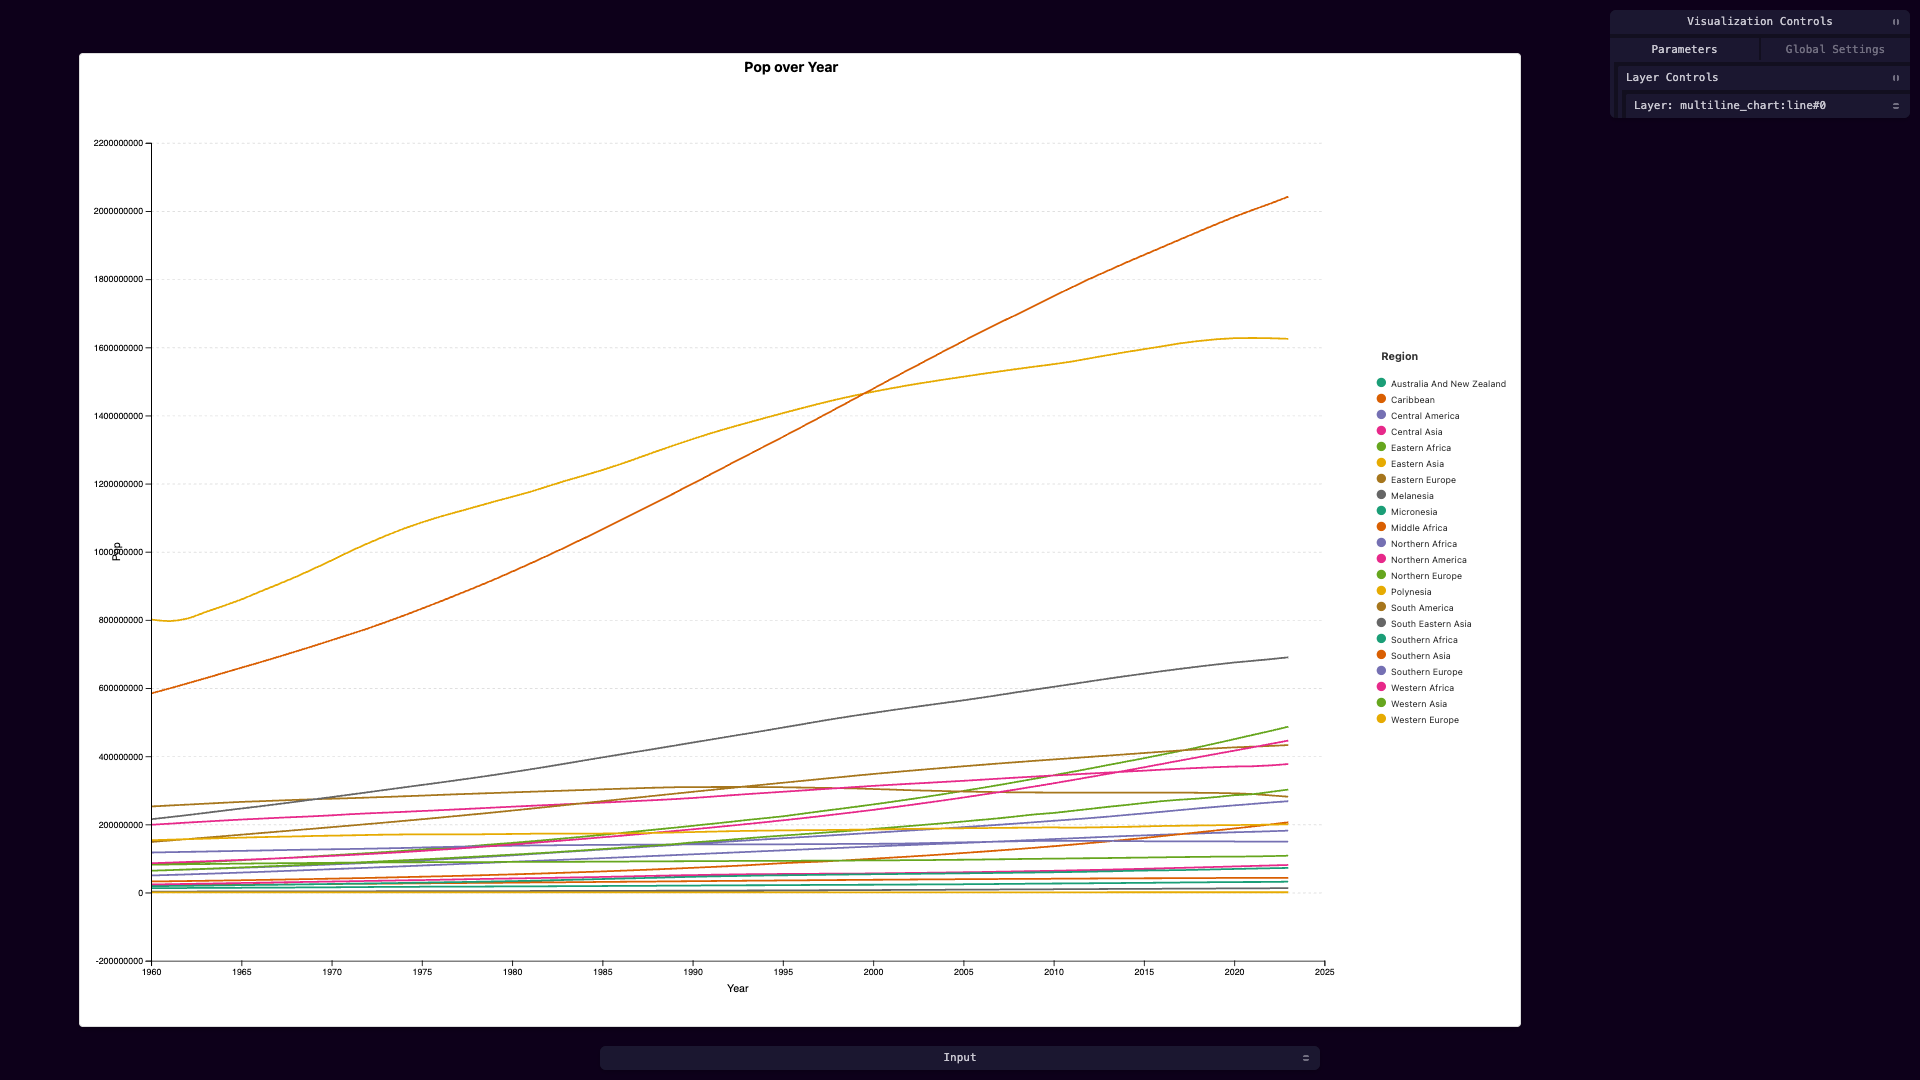
Task: Select the Northern Europe legend entry
Action: point(1419,576)
